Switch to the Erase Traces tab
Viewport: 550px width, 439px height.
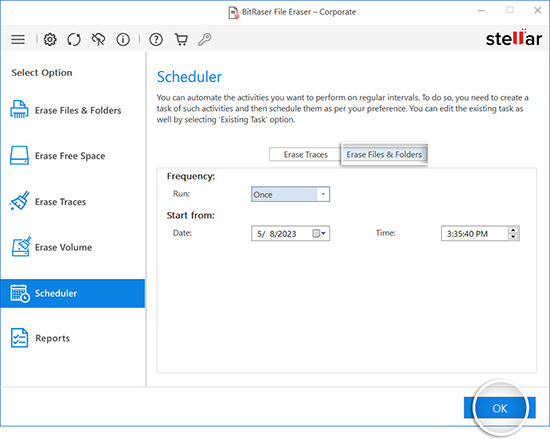click(305, 155)
